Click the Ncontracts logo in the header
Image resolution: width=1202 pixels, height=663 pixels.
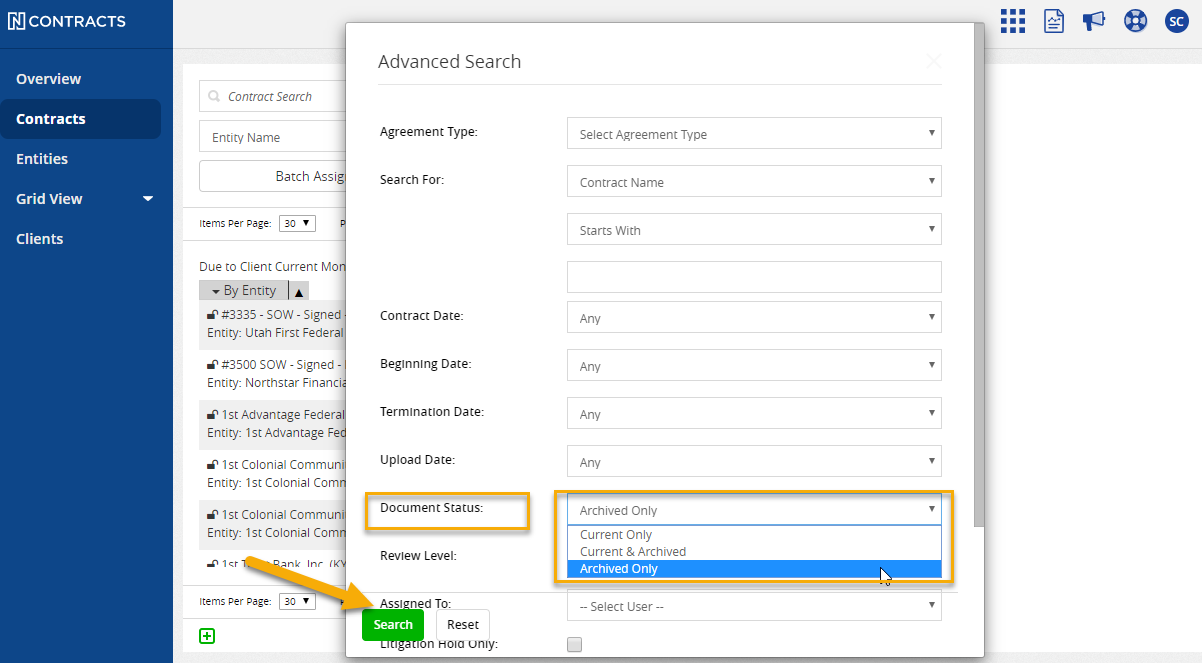coord(67,21)
